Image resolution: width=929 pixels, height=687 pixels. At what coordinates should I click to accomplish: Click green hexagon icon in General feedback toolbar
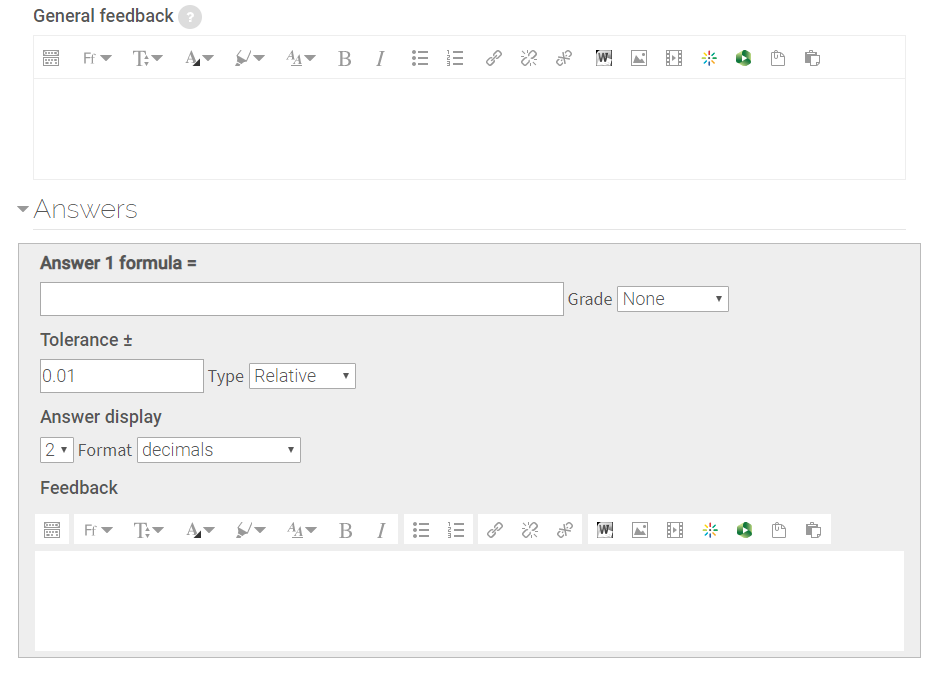click(x=744, y=58)
